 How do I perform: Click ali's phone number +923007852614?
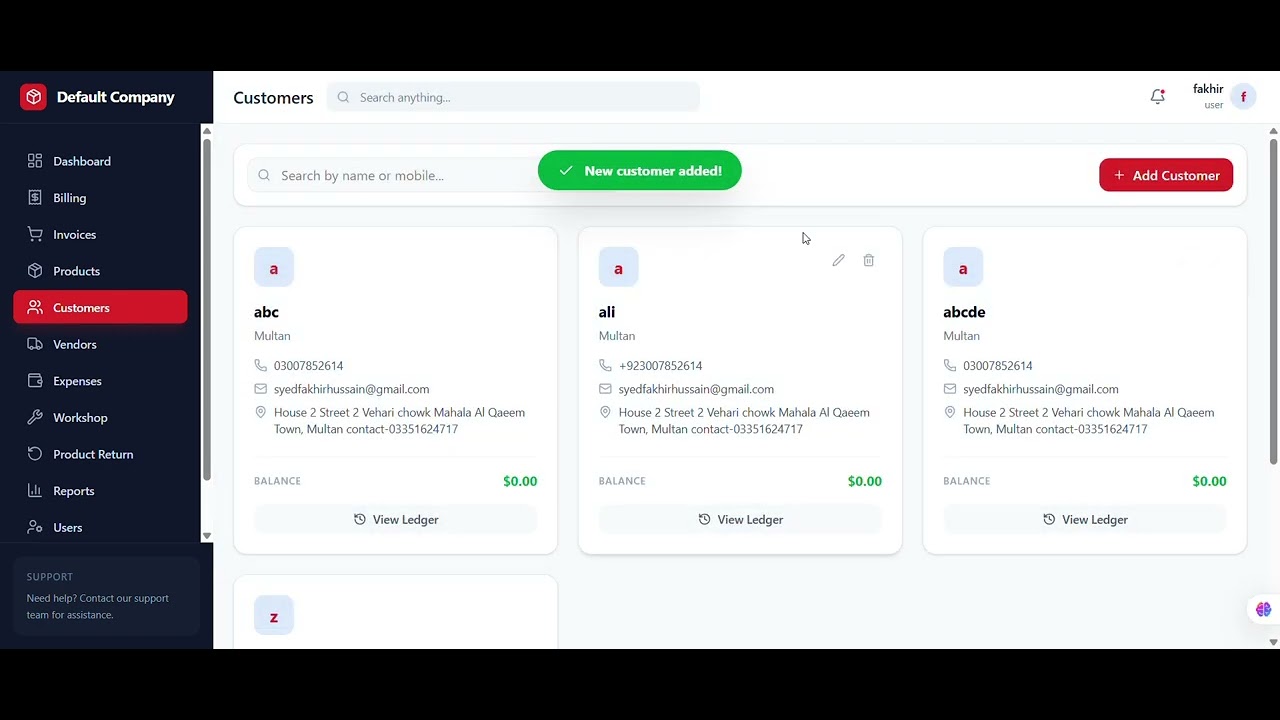tap(660, 365)
